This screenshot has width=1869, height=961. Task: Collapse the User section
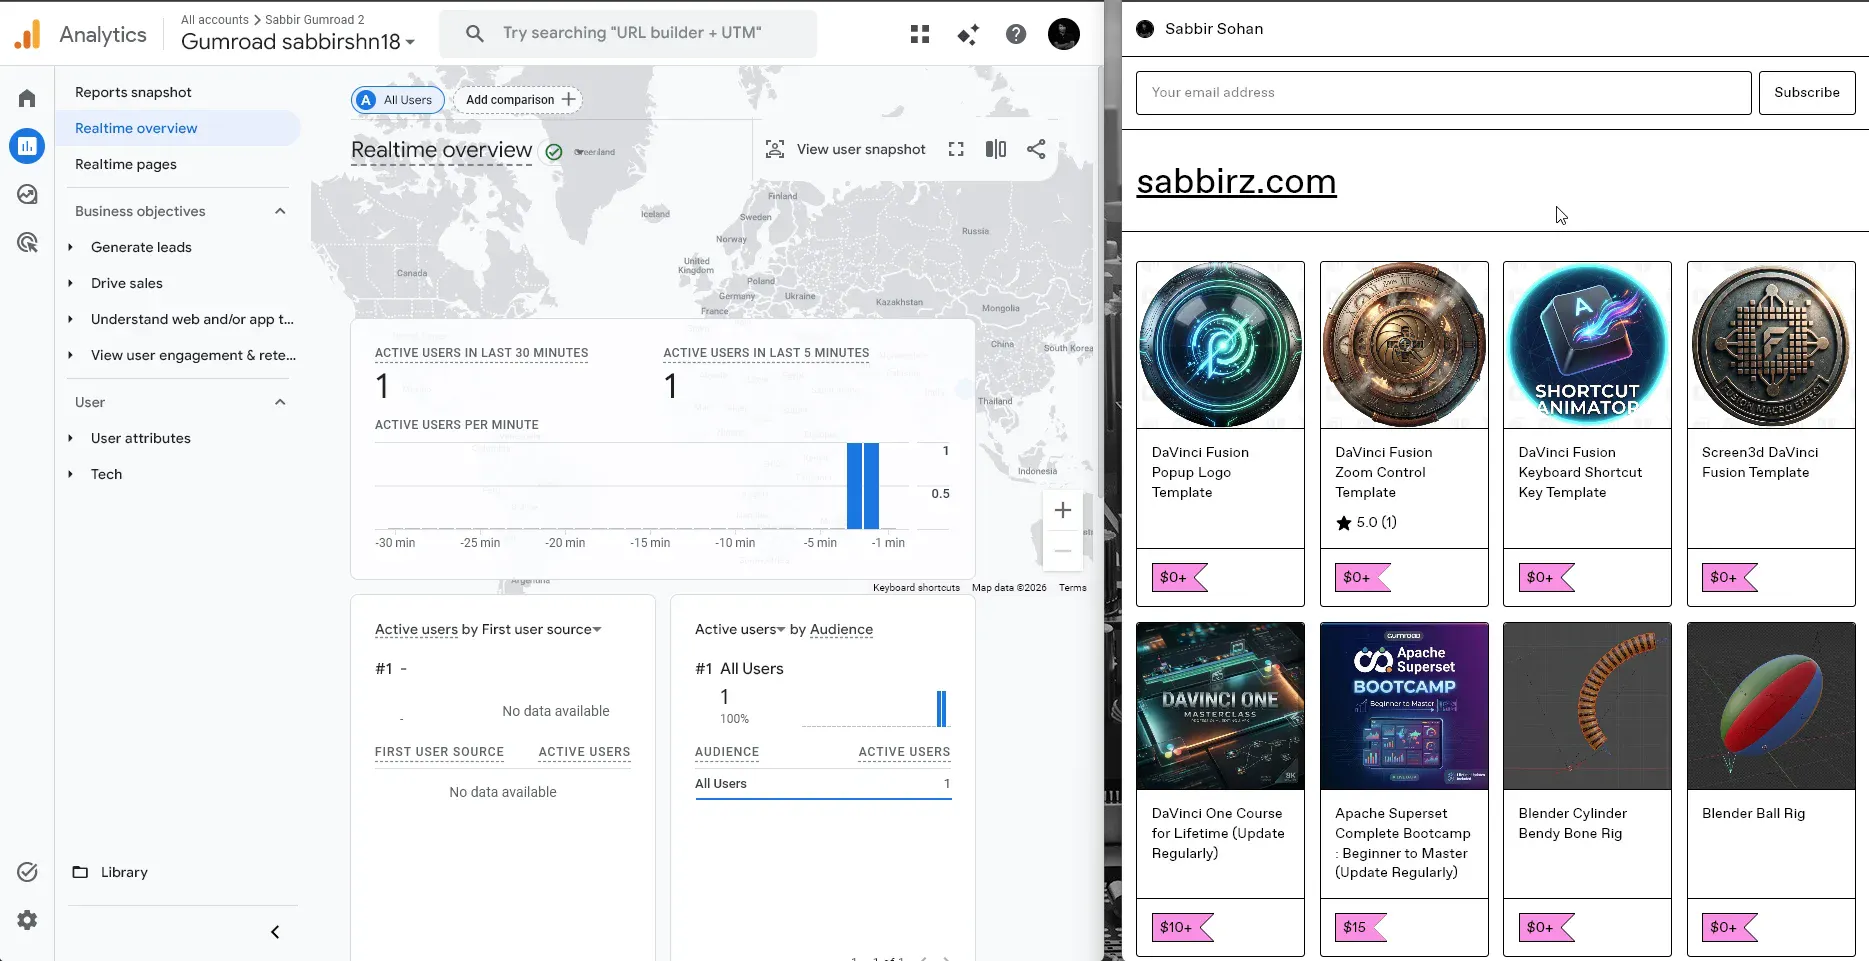click(280, 402)
